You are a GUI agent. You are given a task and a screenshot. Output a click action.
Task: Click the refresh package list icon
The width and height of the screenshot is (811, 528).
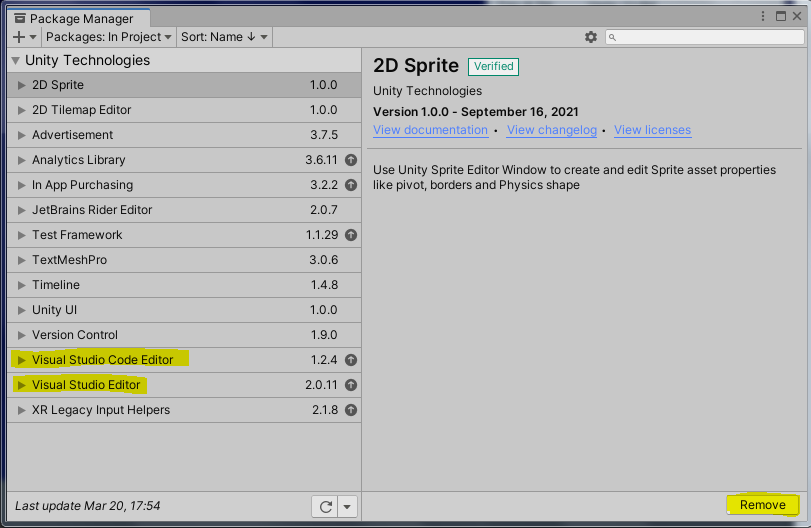click(x=325, y=506)
